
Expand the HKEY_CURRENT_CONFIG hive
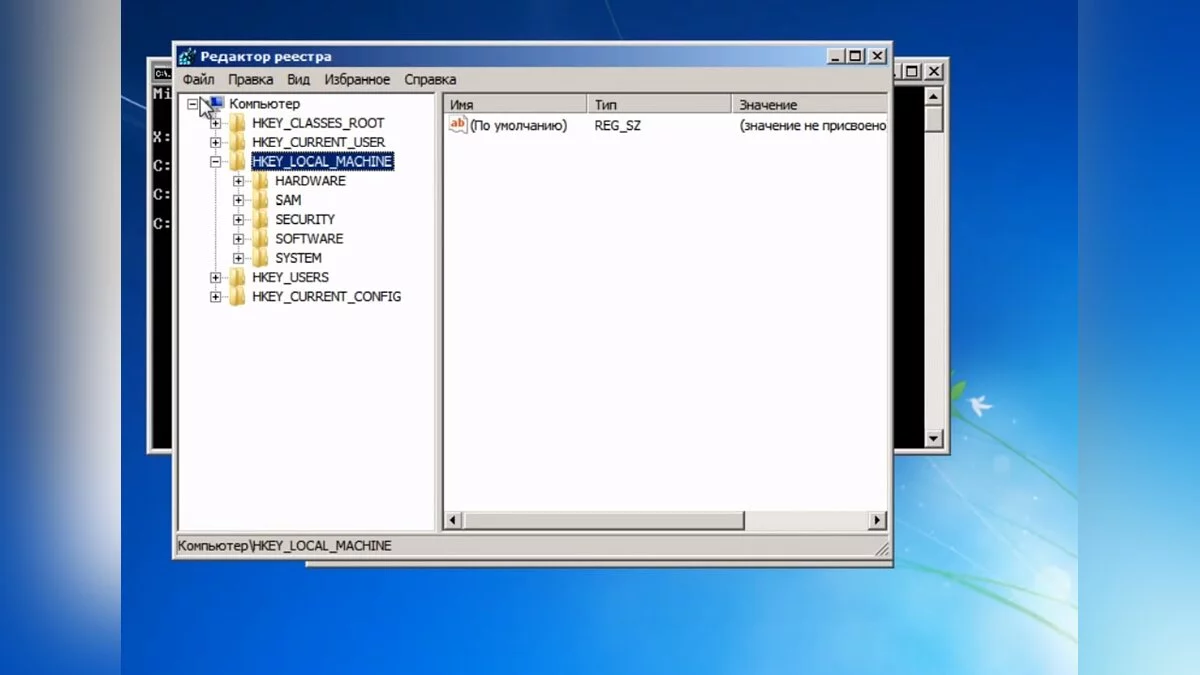pos(215,297)
